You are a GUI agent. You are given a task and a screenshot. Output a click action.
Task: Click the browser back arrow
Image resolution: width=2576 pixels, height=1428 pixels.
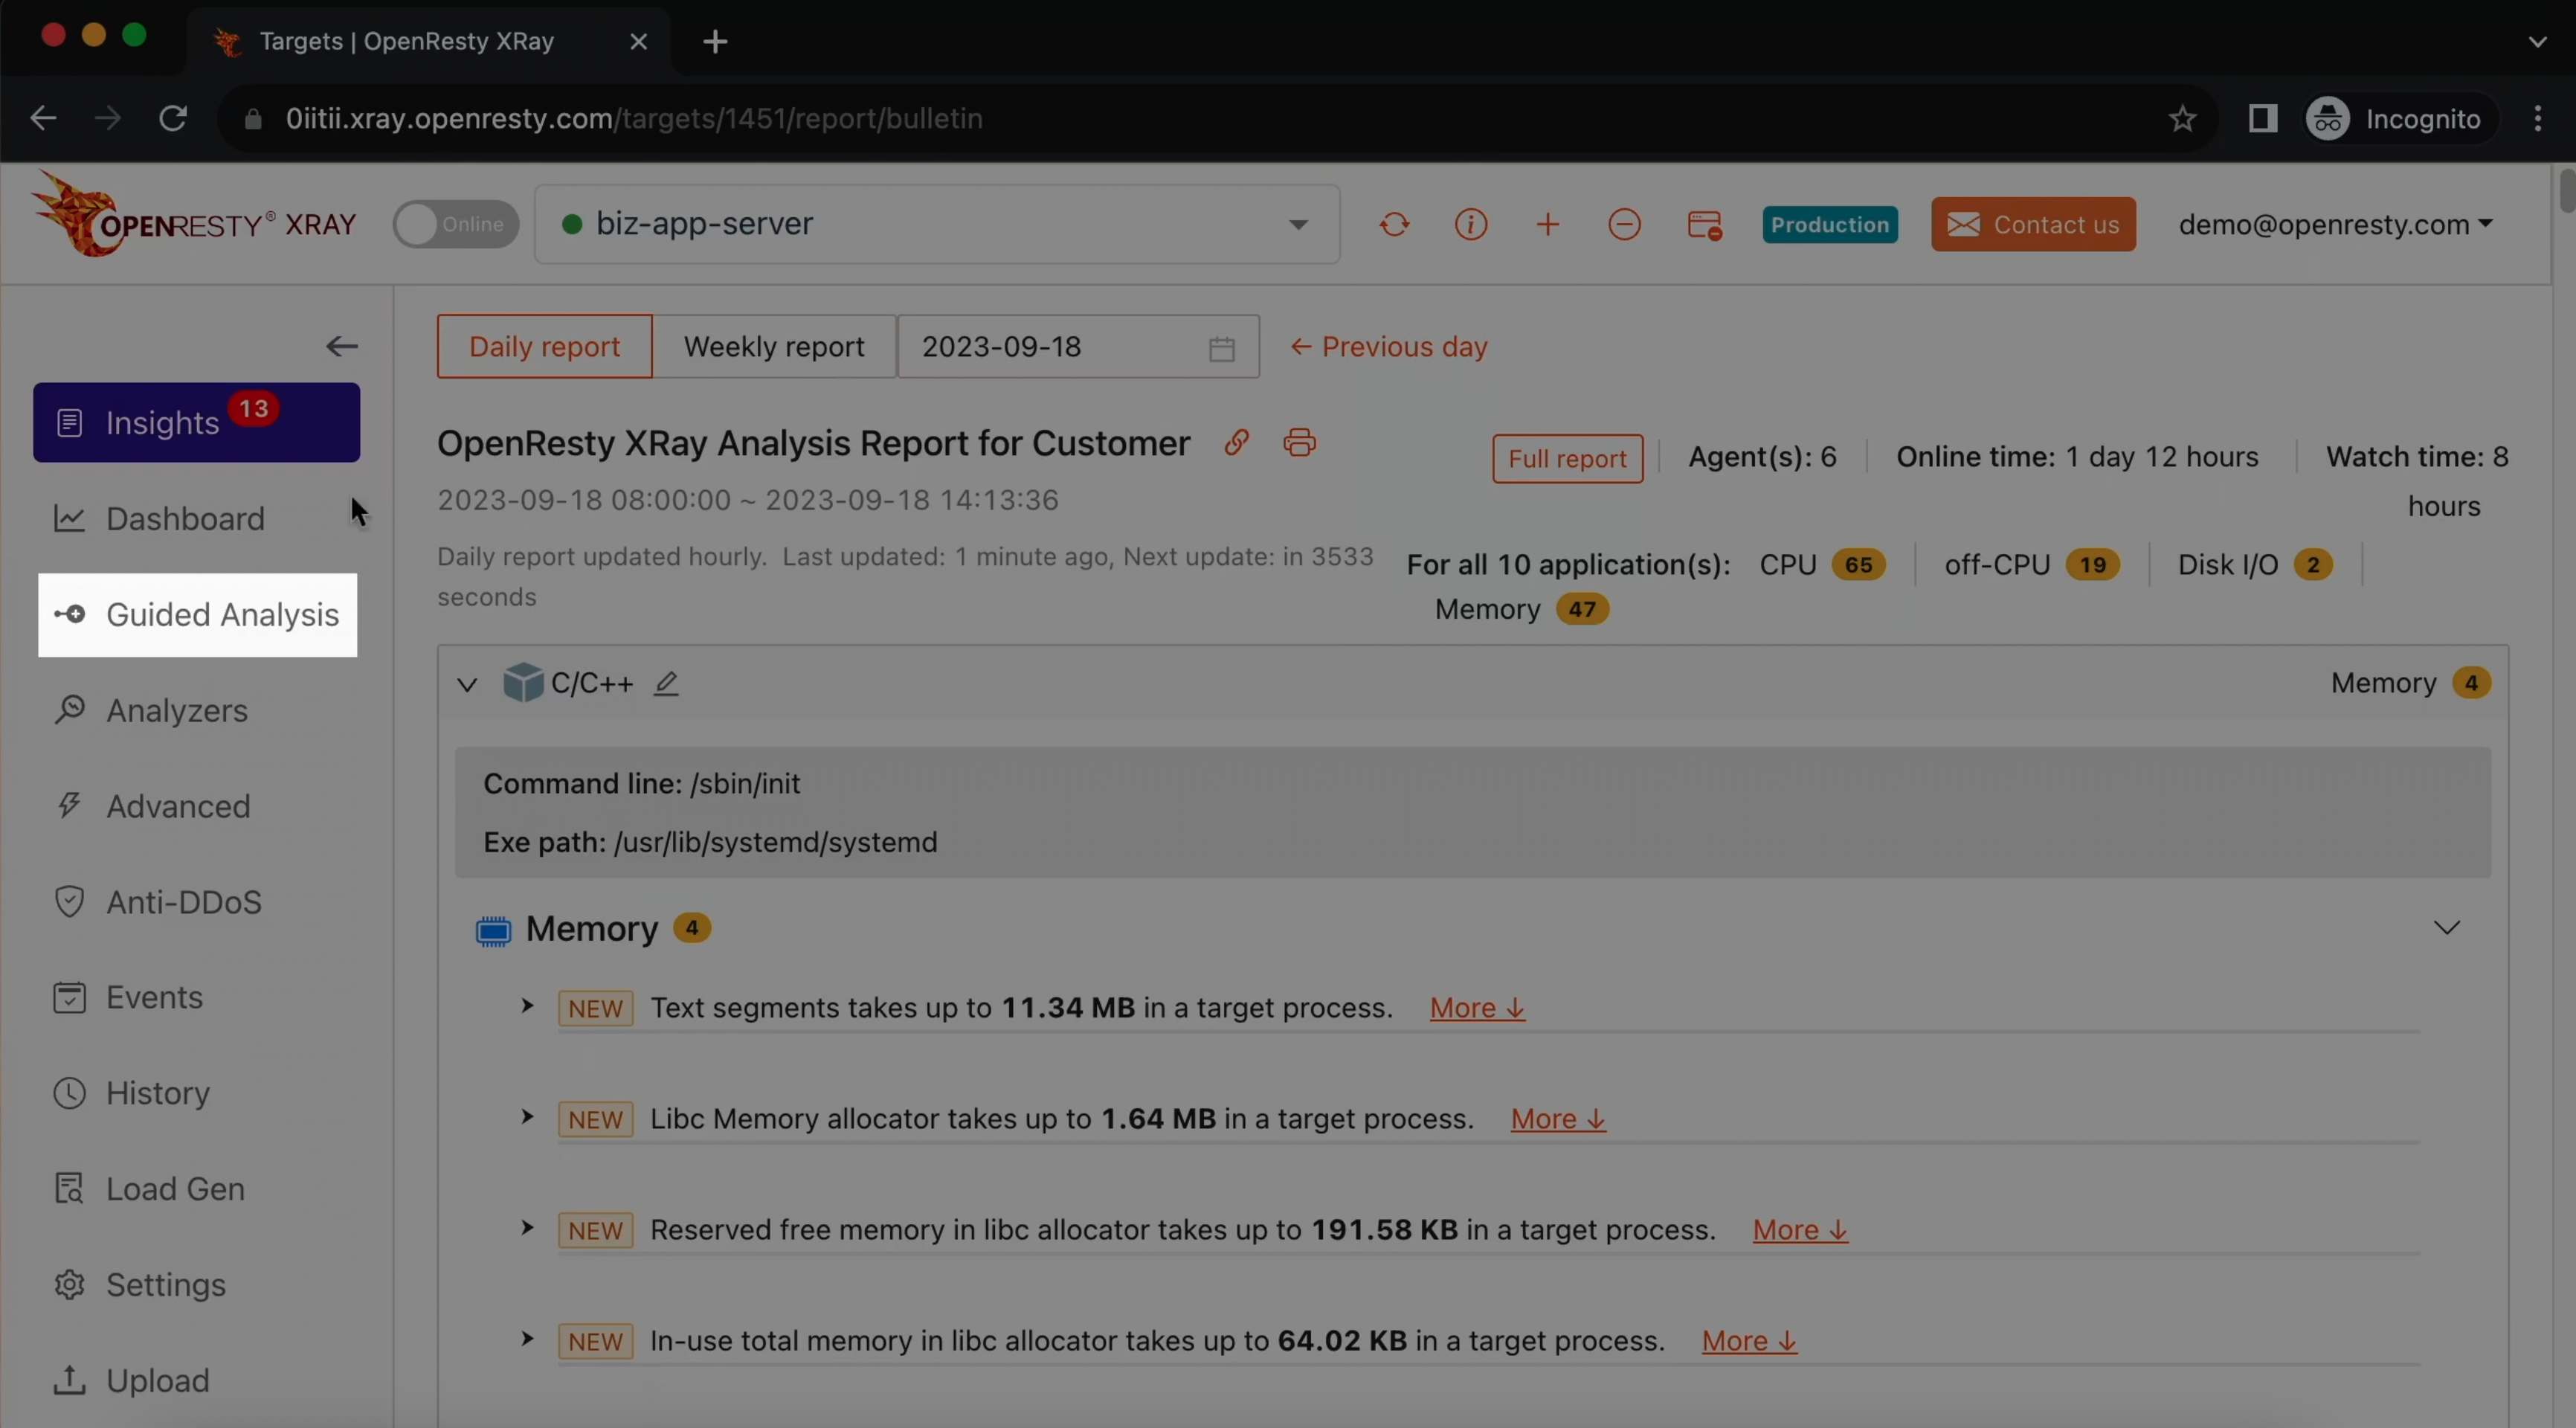[43, 118]
